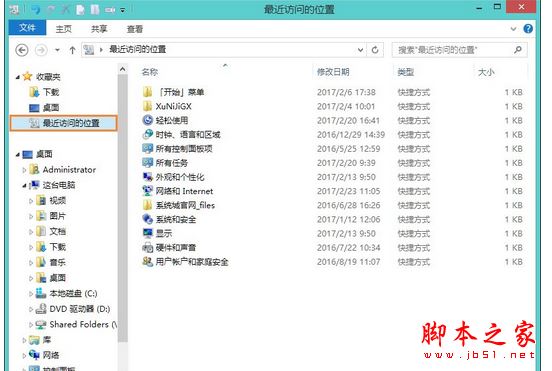552x371 pixels.
Task: Collapse the 这台电脑 tree node
Action: coord(24,186)
